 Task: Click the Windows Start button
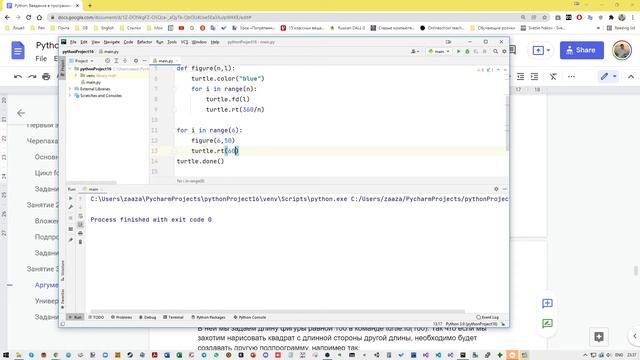pos(6,355)
